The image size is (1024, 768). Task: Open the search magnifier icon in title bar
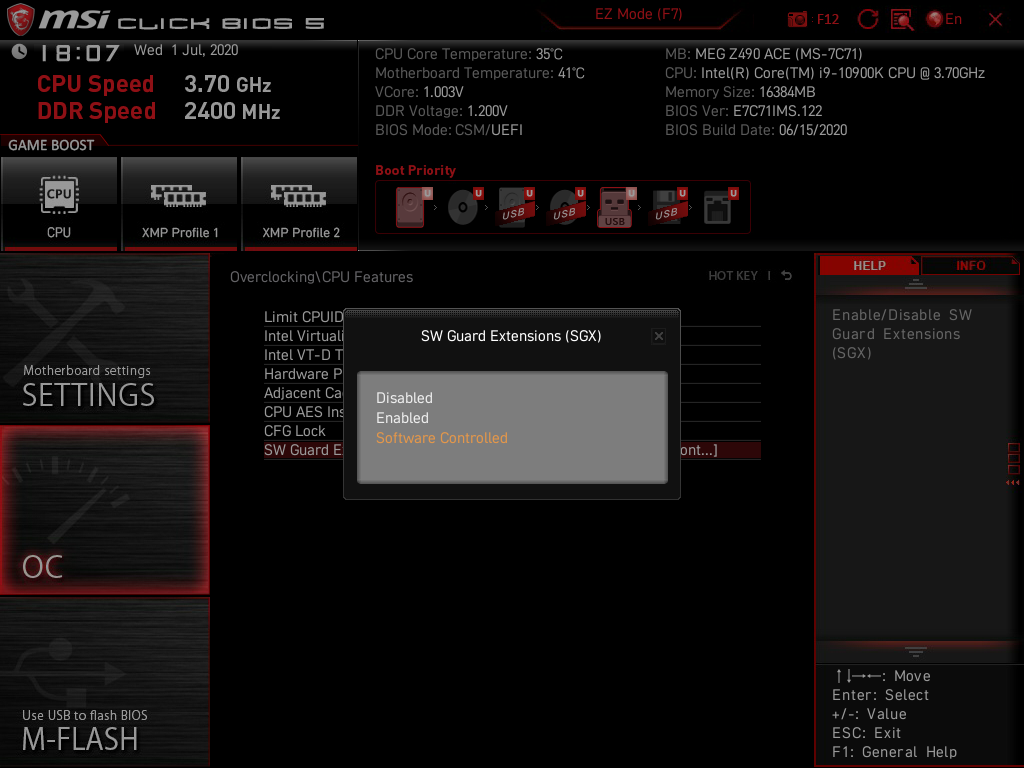[x=900, y=18]
